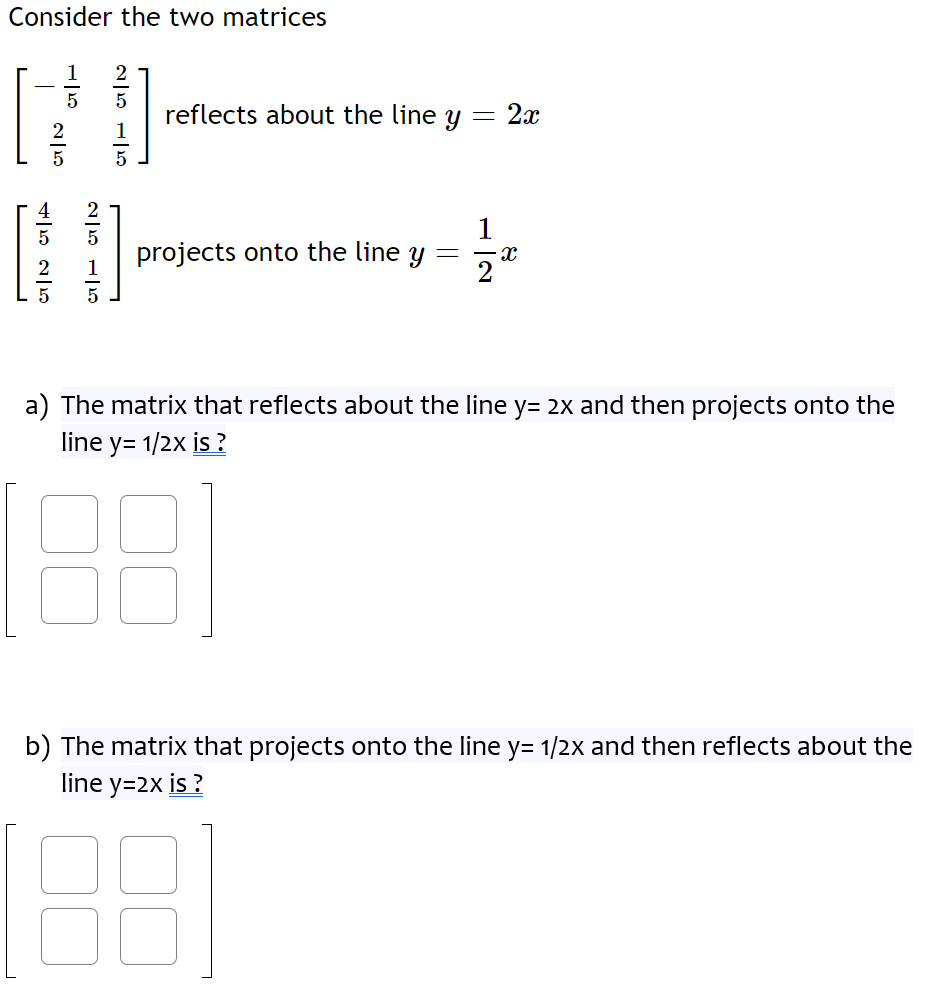Click the 'a)' label

point(36,405)
